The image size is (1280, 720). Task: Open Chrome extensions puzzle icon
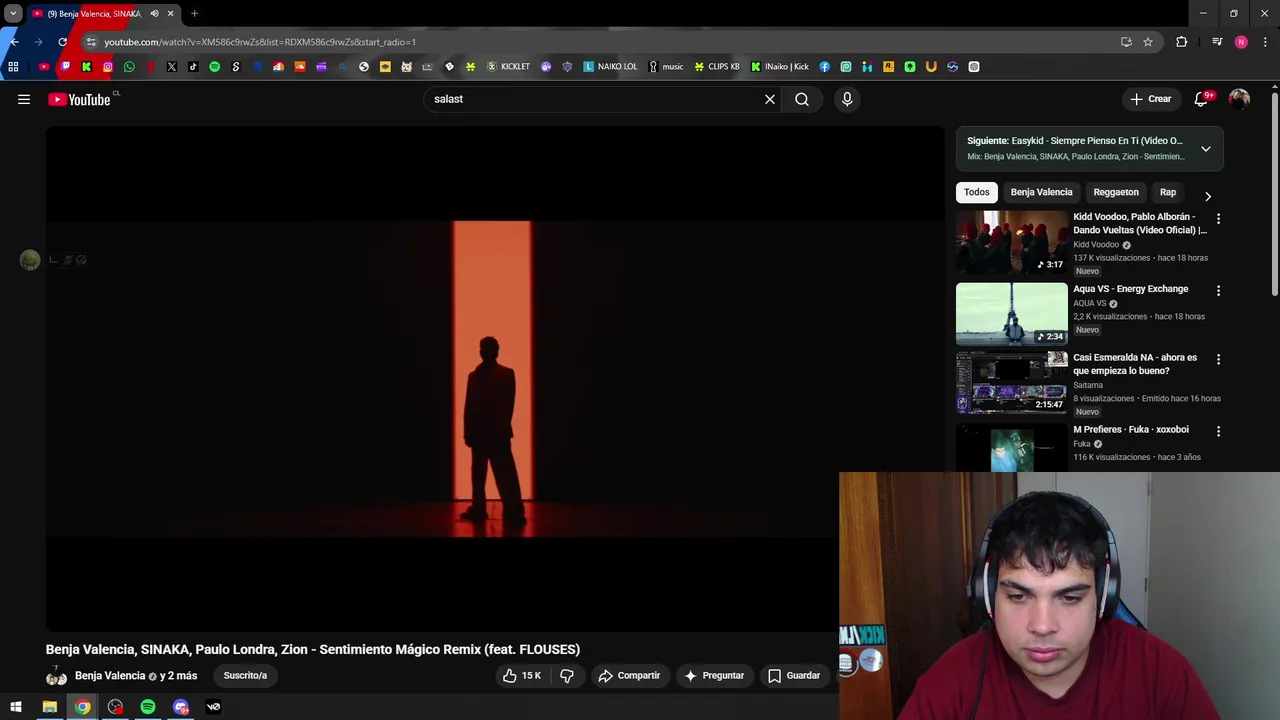tap(1181, 42)
